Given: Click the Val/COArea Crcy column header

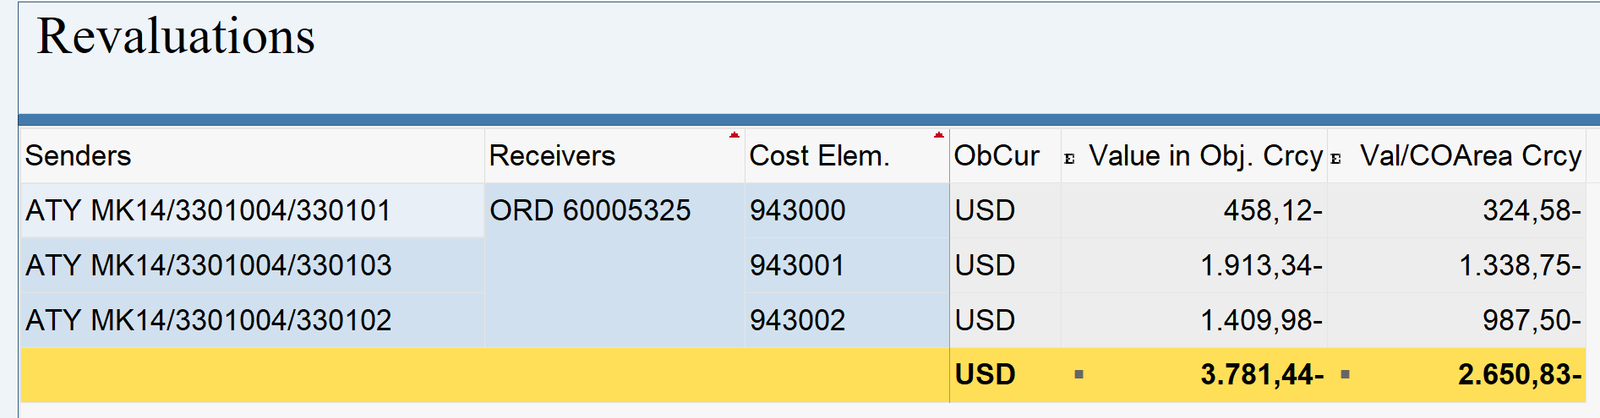Looking at the screenshot, I should (x=1470, y=156).
